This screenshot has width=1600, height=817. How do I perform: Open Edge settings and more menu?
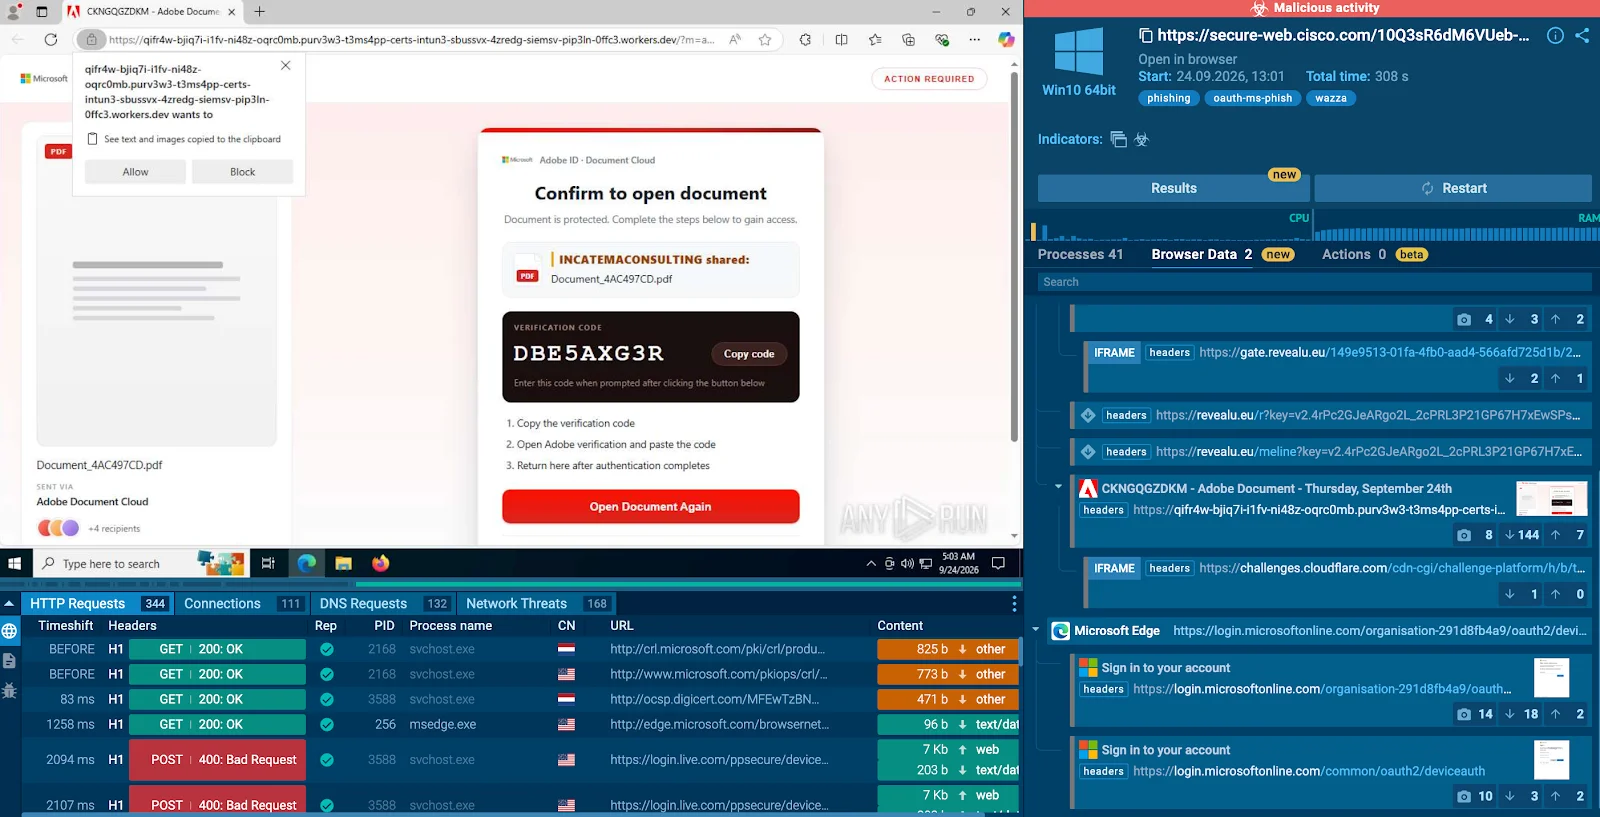coord(975,40)
